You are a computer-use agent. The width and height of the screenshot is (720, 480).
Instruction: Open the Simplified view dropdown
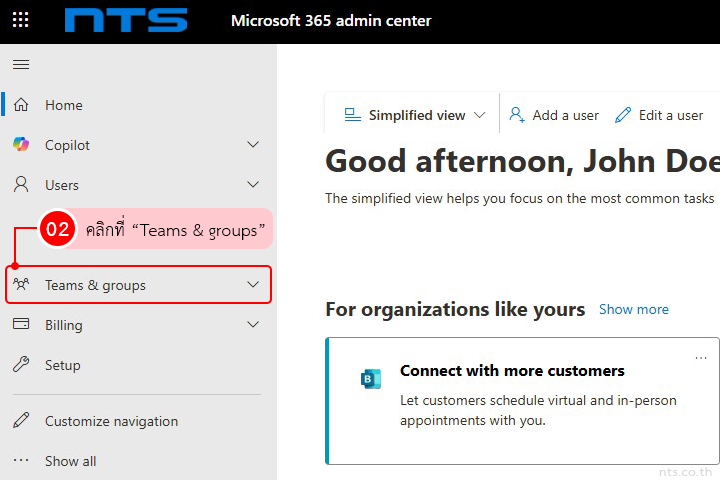coord(415,115)
